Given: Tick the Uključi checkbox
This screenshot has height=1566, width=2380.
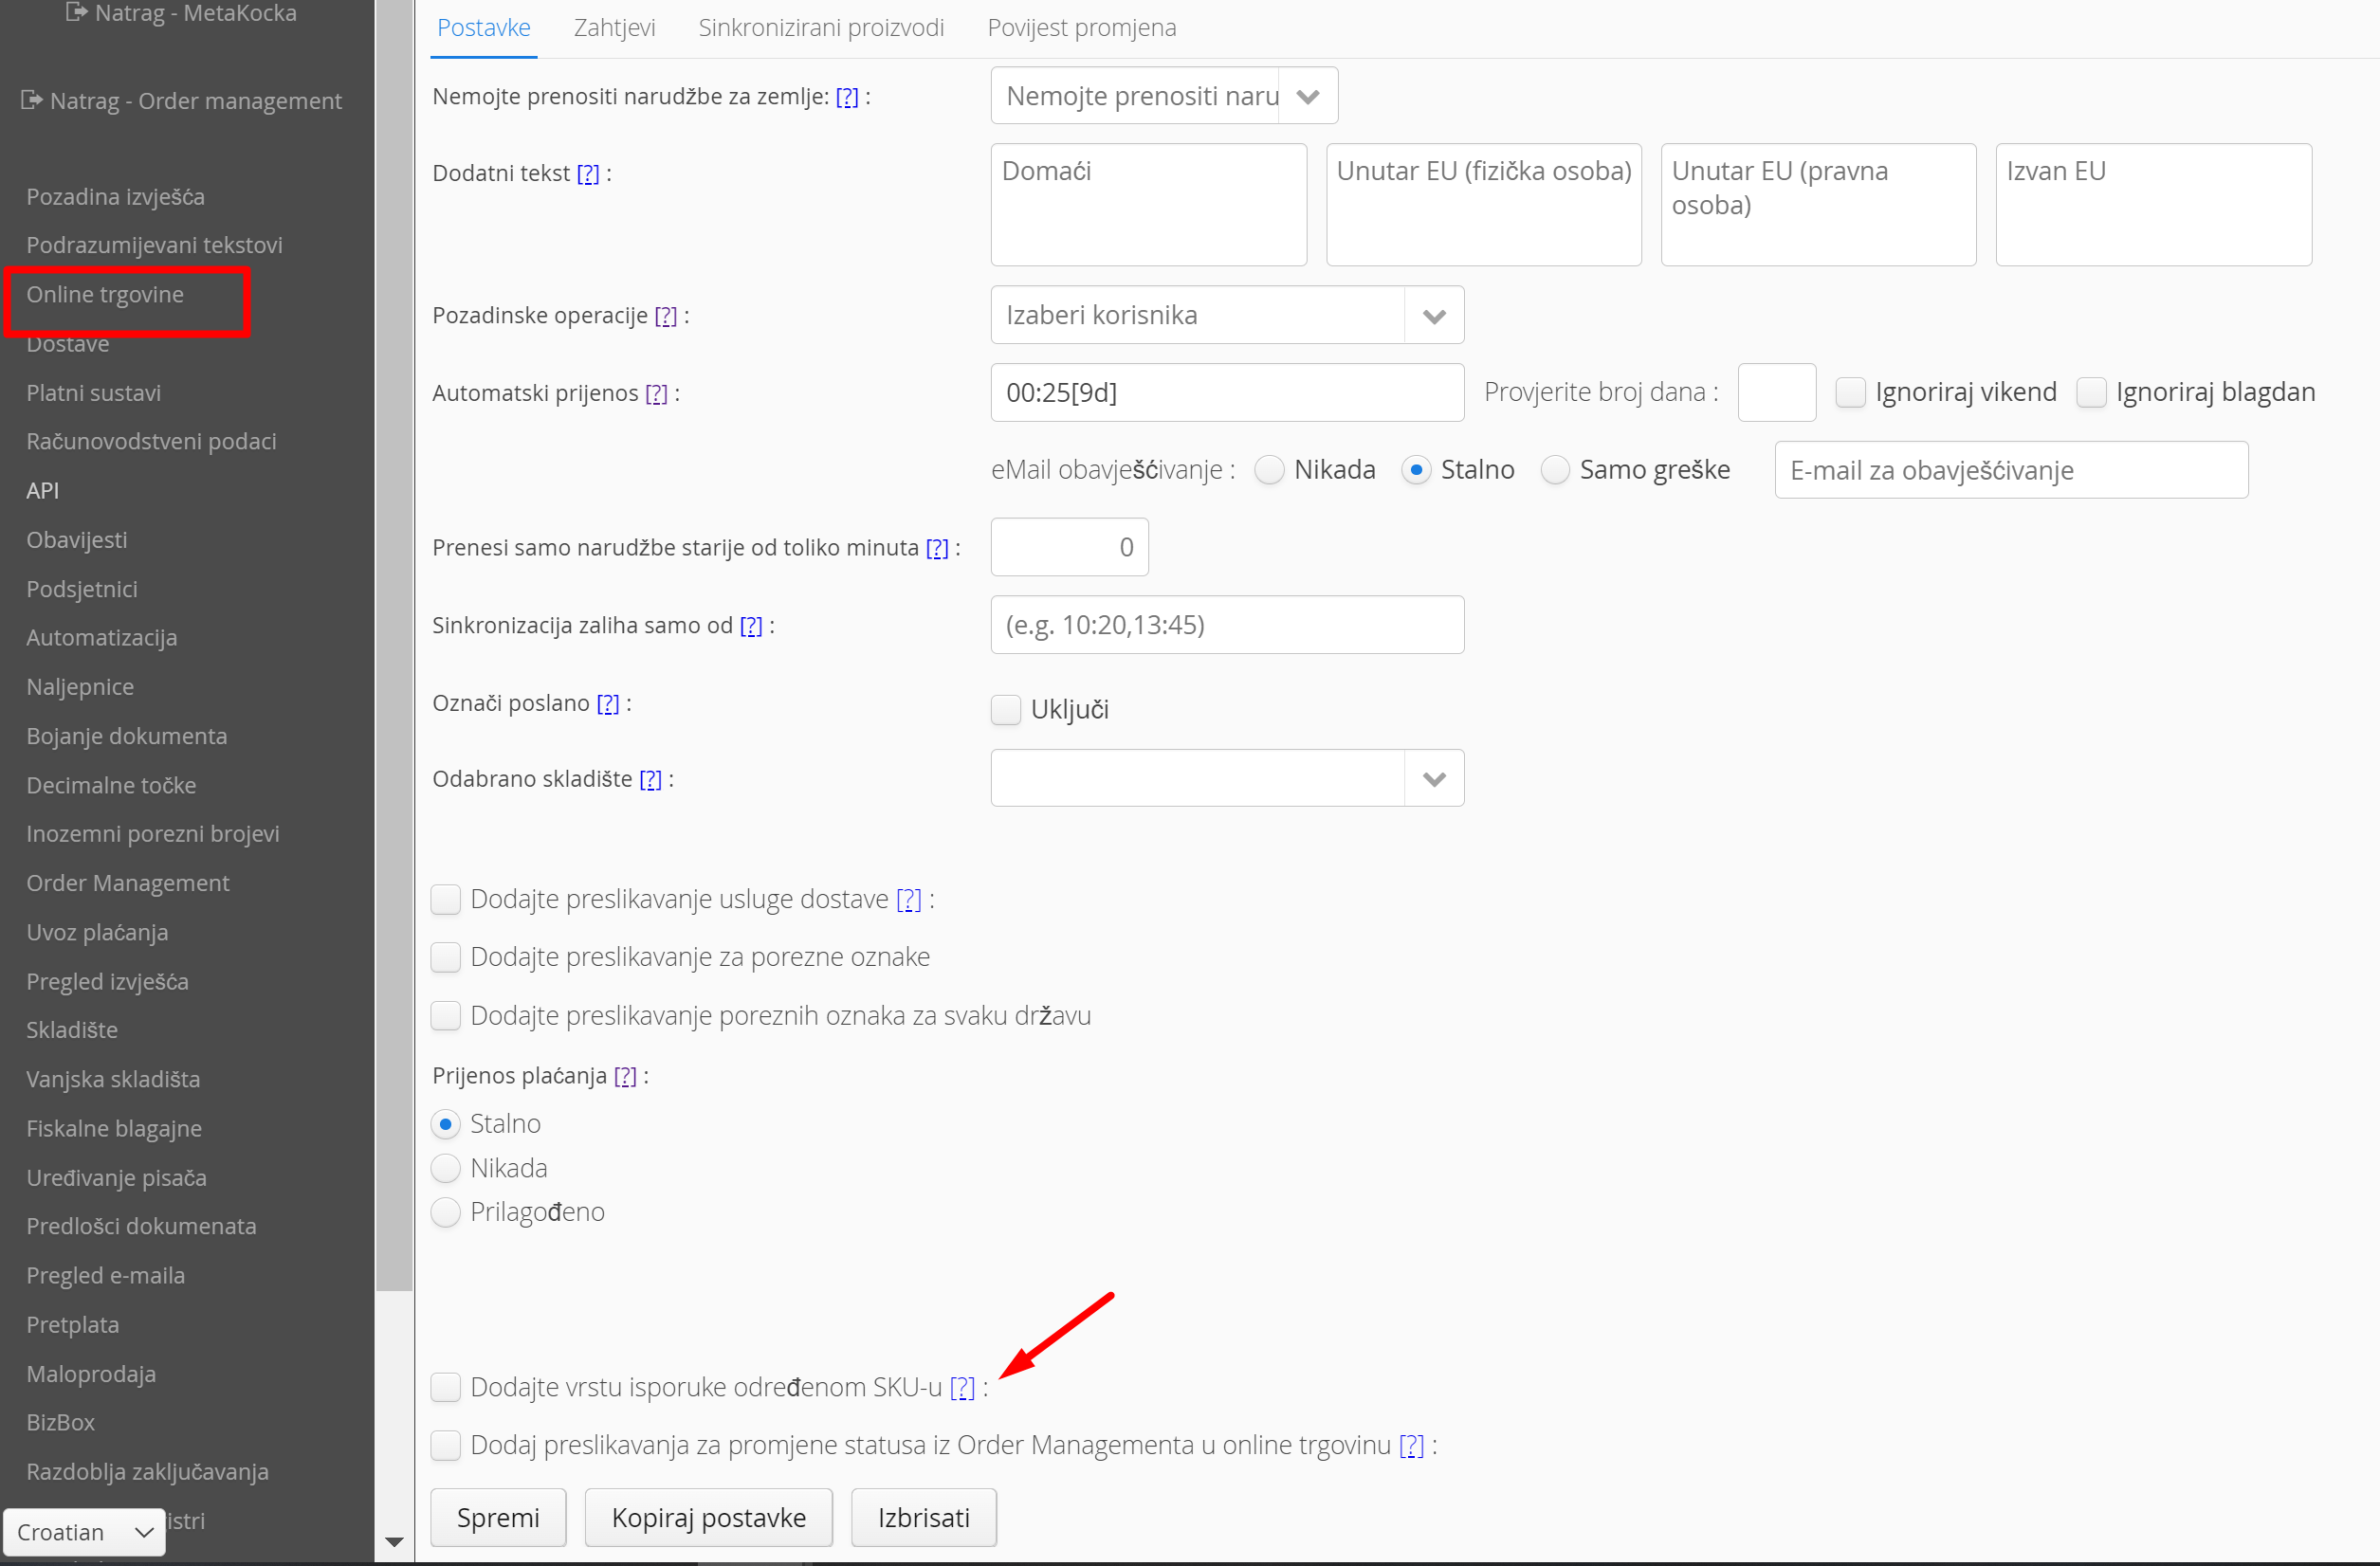Looking at the screenshot, I should pos(1006,709).
